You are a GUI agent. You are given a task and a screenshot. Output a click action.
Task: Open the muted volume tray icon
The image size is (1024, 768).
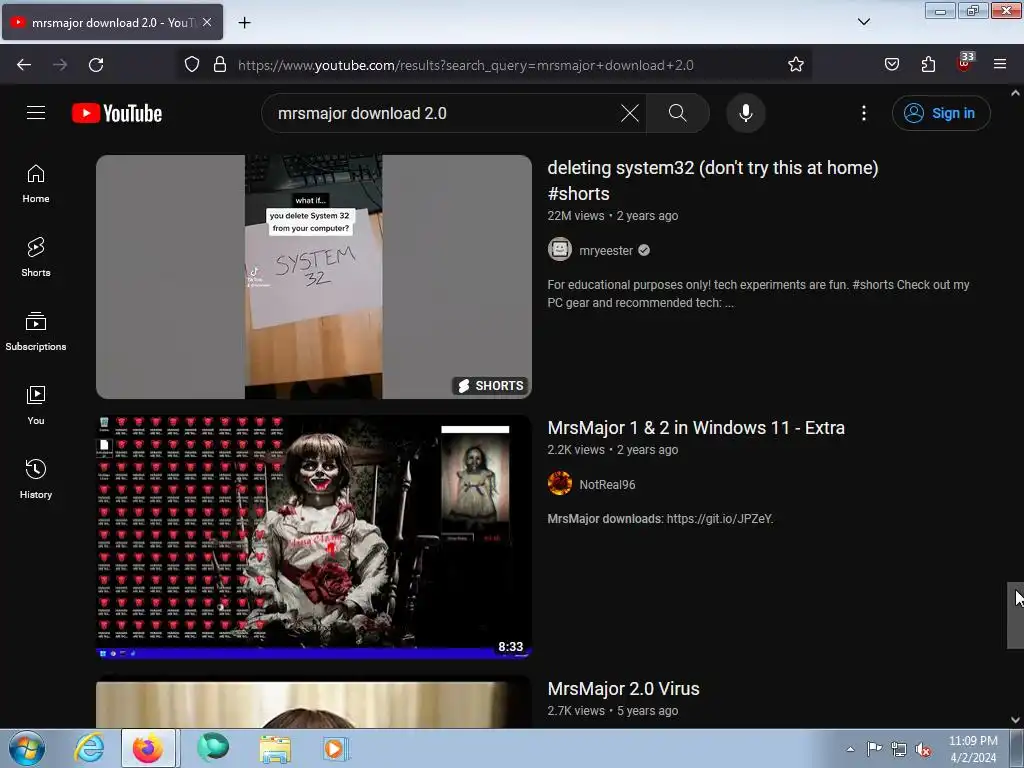click(923, 749)
